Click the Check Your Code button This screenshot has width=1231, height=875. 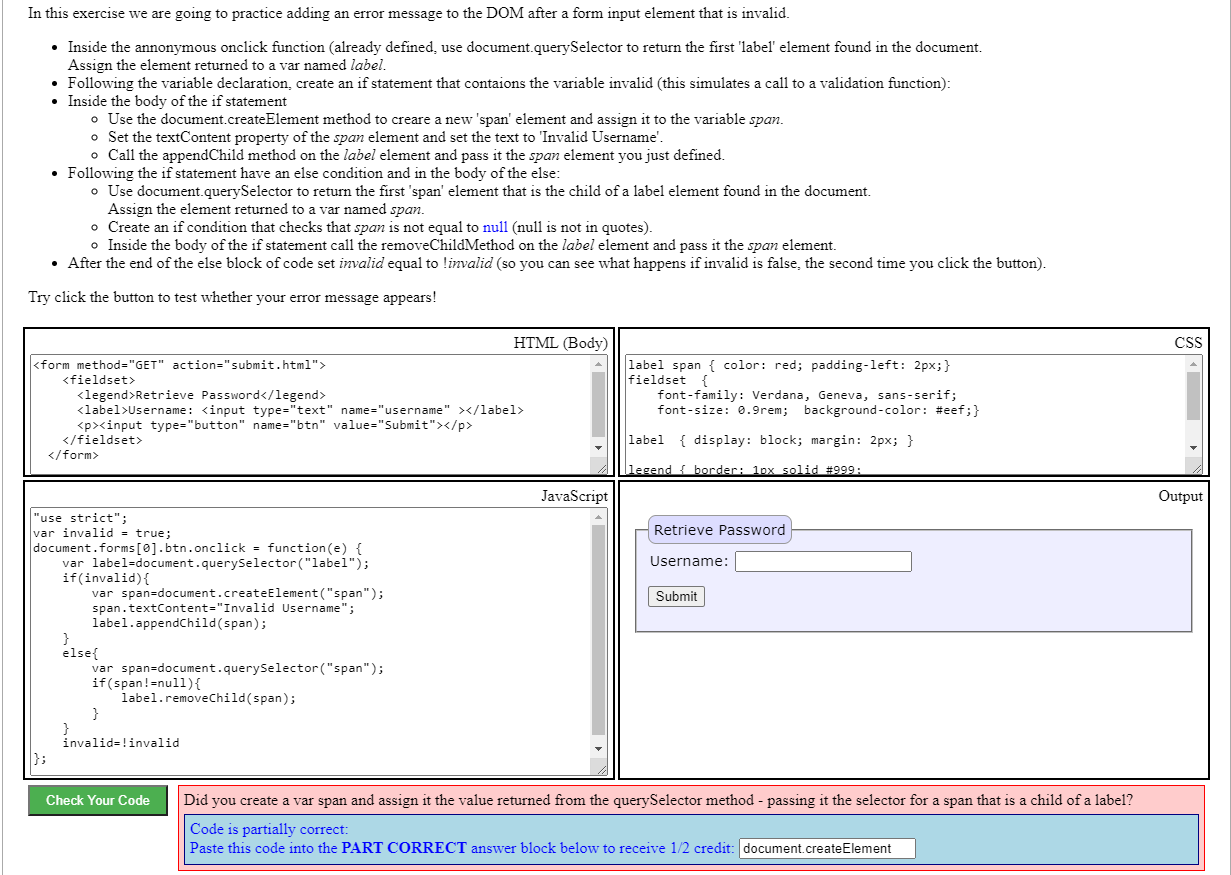click(98, 800)
